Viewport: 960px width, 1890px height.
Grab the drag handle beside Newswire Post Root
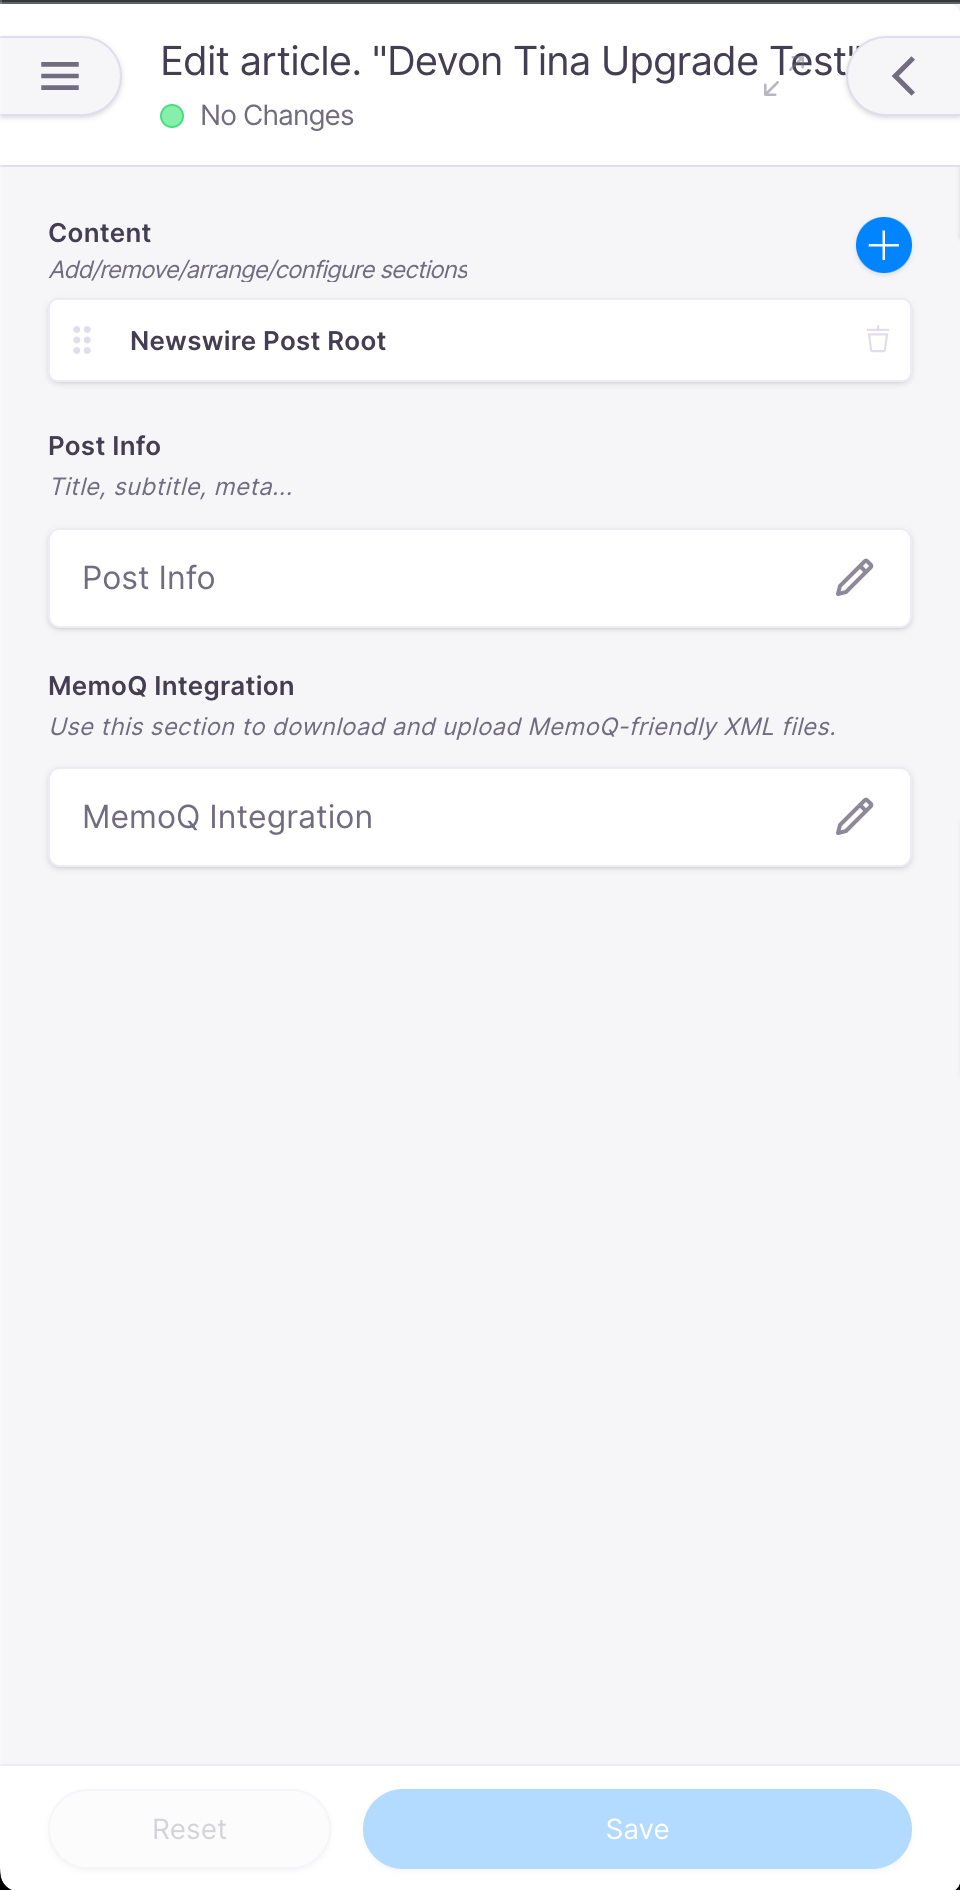82,340
